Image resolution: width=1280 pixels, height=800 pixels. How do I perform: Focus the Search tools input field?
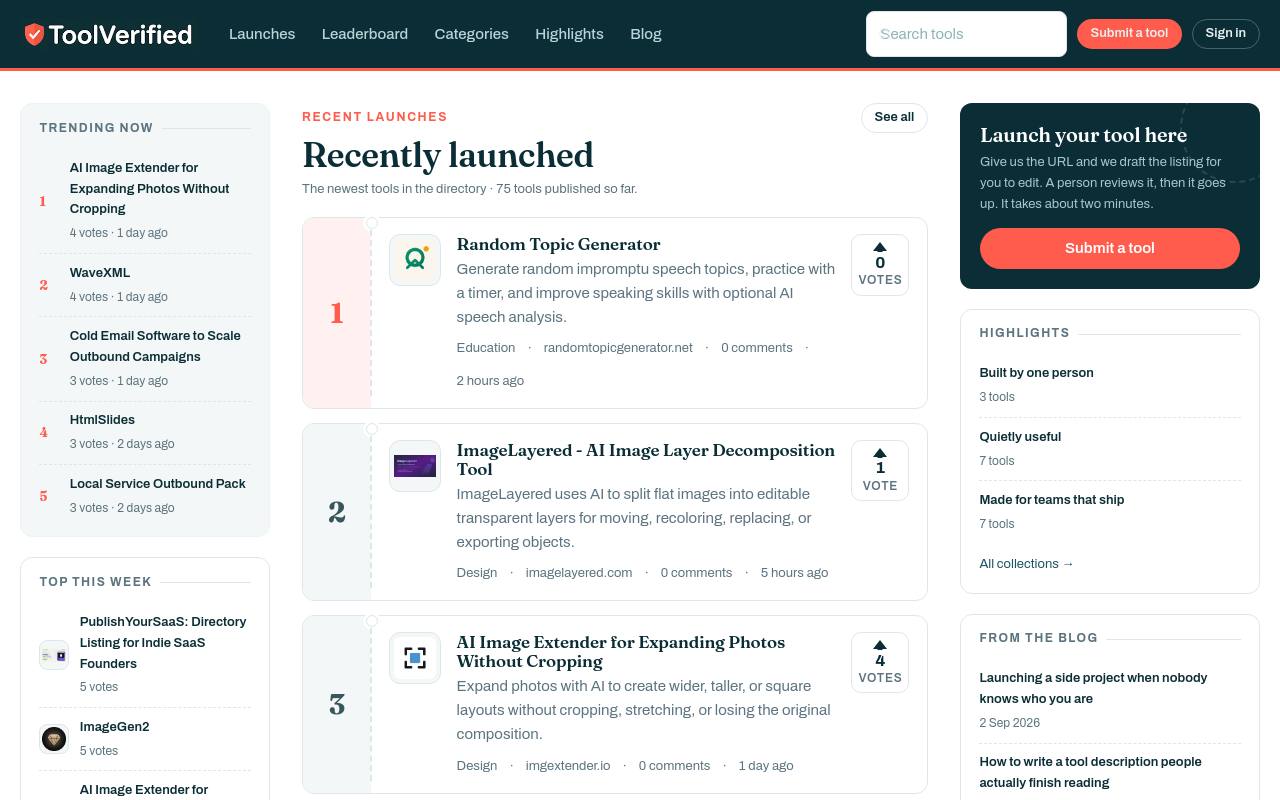coord(966,34)
